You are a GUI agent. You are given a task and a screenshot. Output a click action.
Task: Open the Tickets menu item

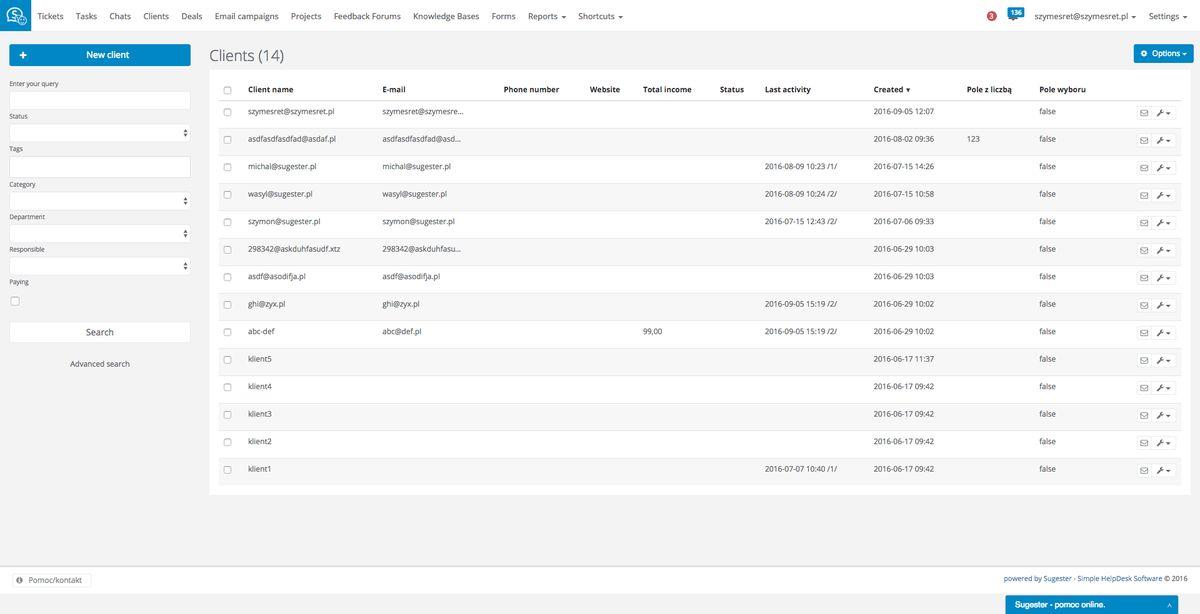(50, 17)
